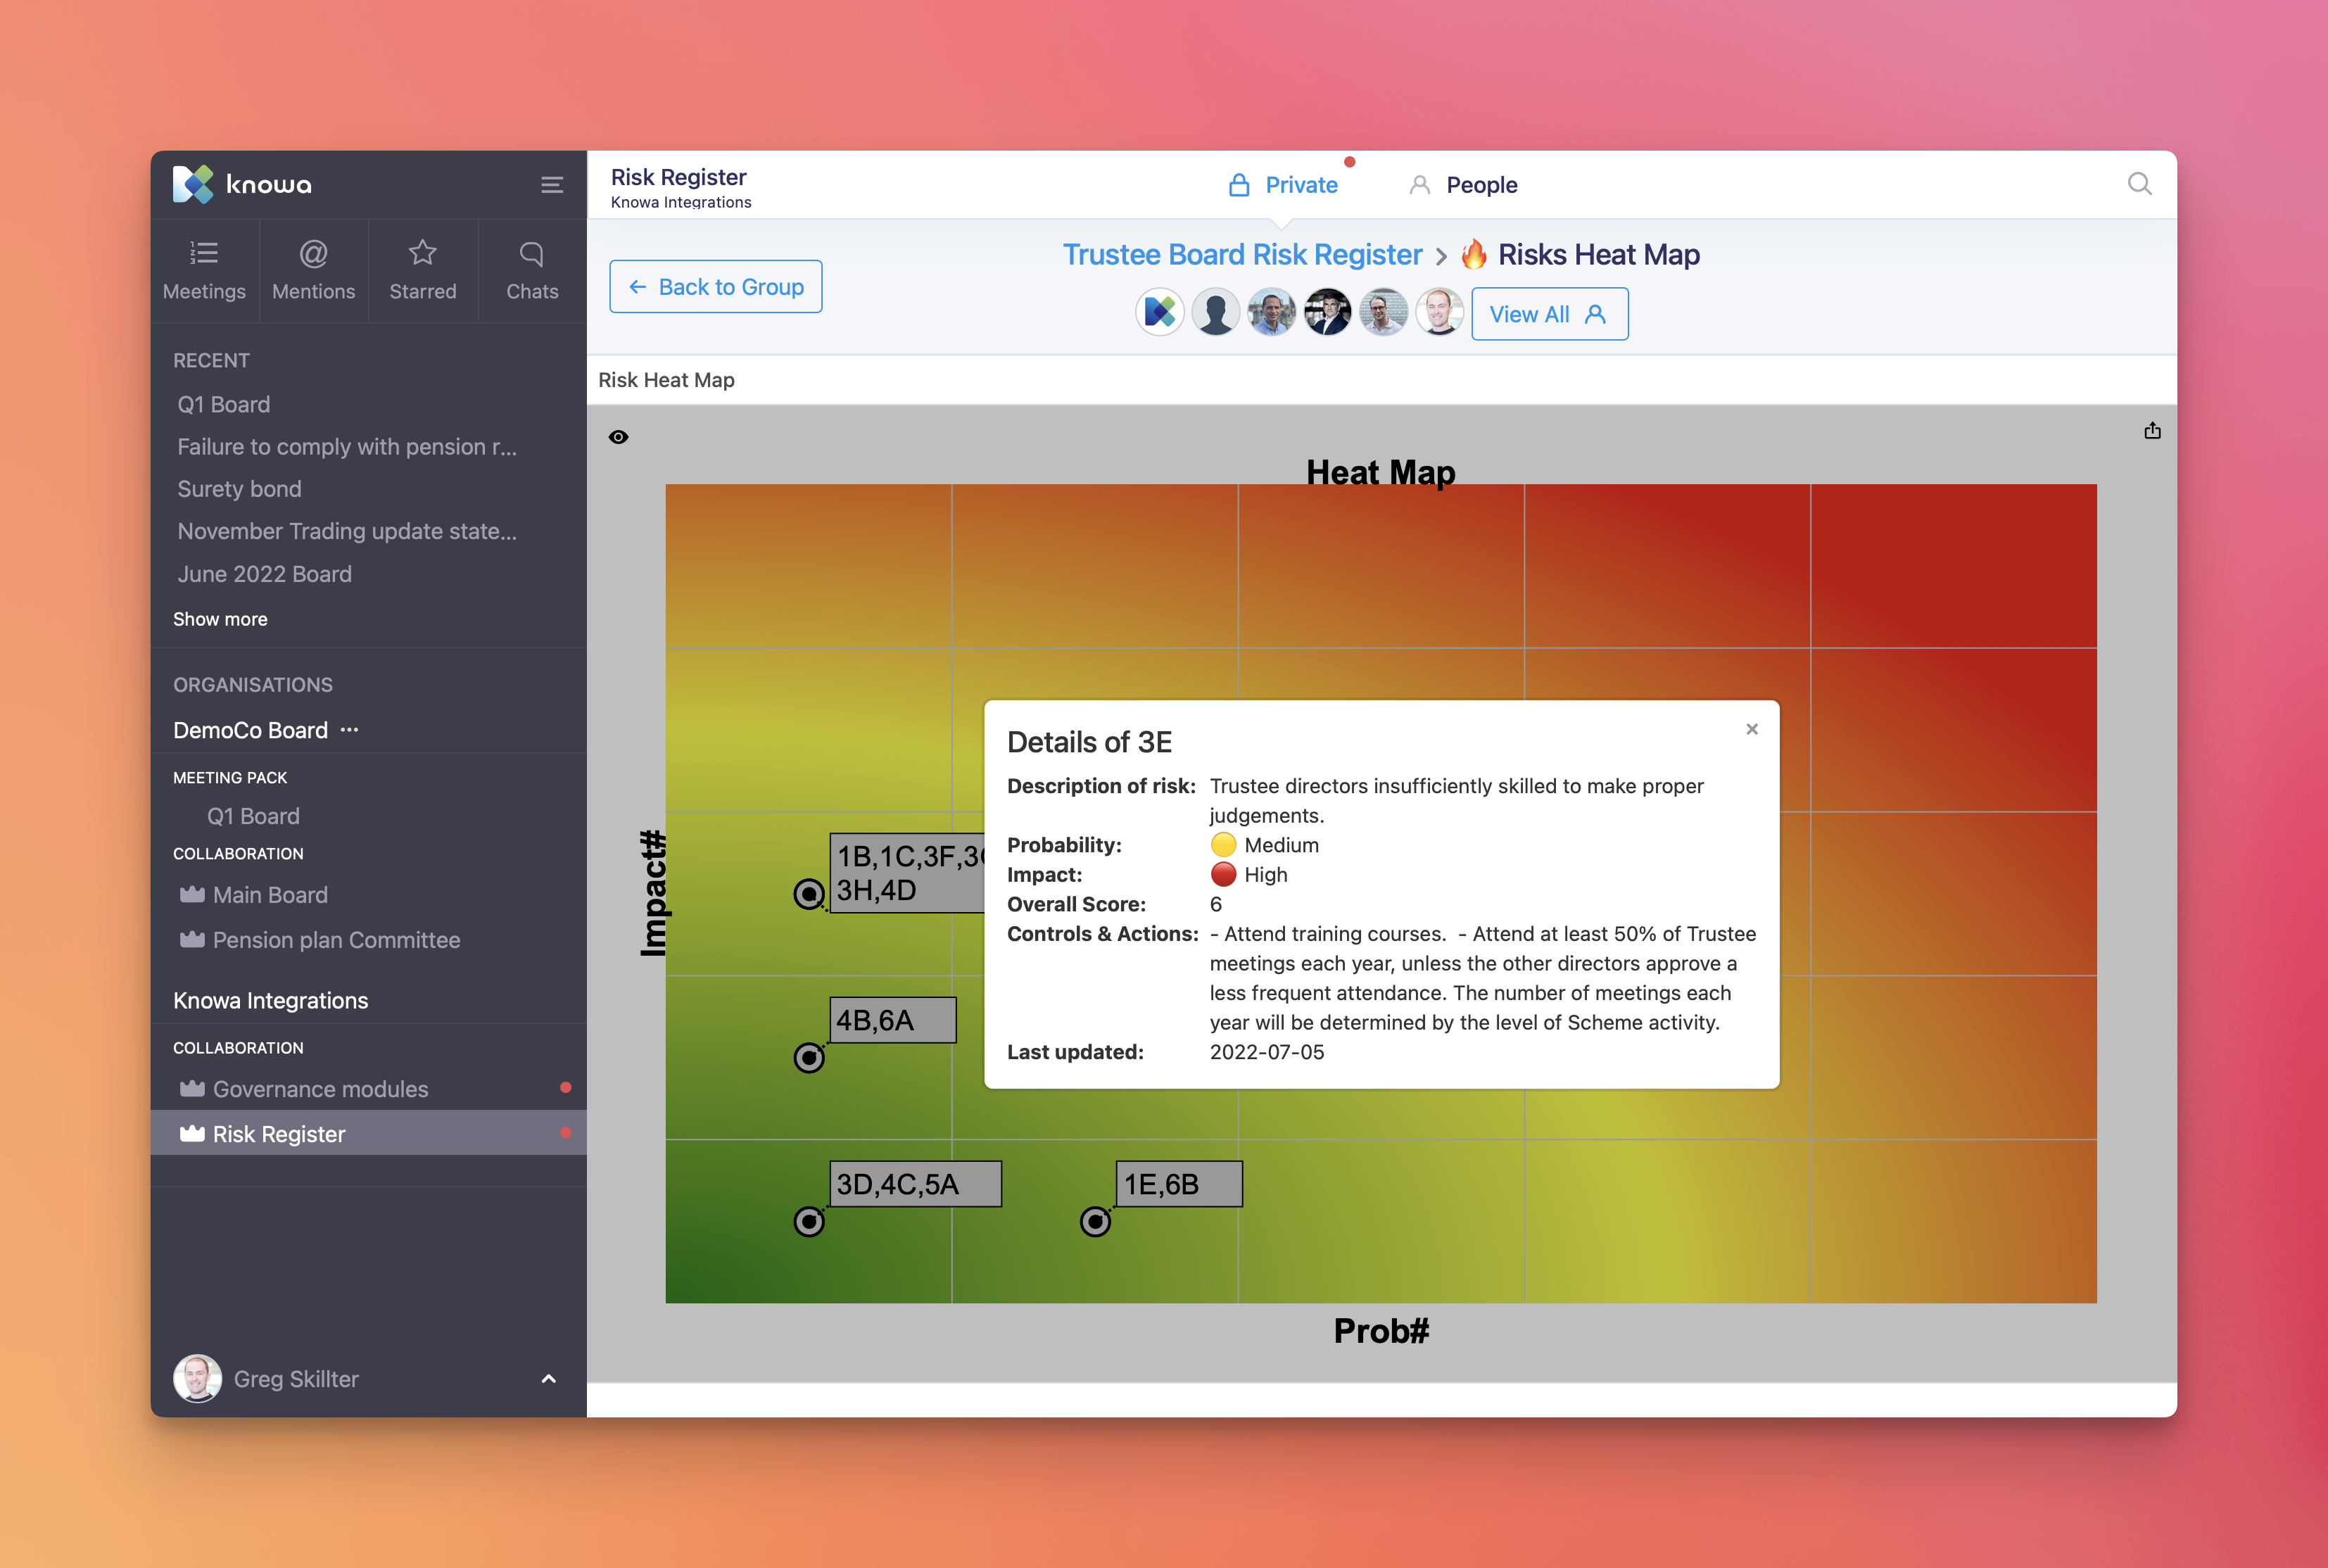Screen dimensions: 2328x1568
Task: View your Mentions
Action: (x=313, y=268)
